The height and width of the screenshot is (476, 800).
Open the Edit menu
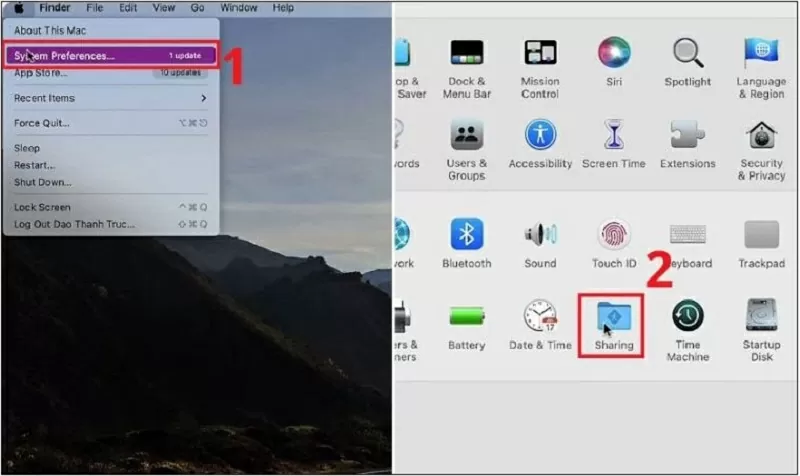[128, 8]
